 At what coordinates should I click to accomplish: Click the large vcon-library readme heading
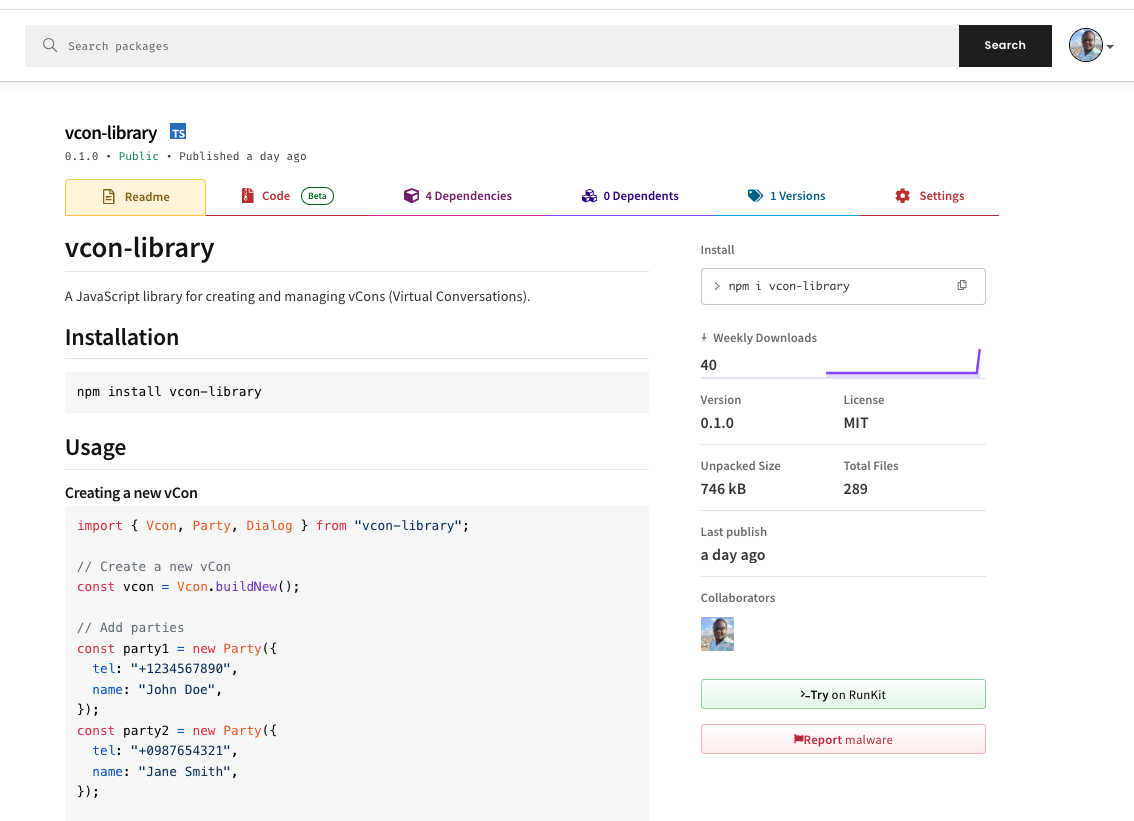click(140, 247)
